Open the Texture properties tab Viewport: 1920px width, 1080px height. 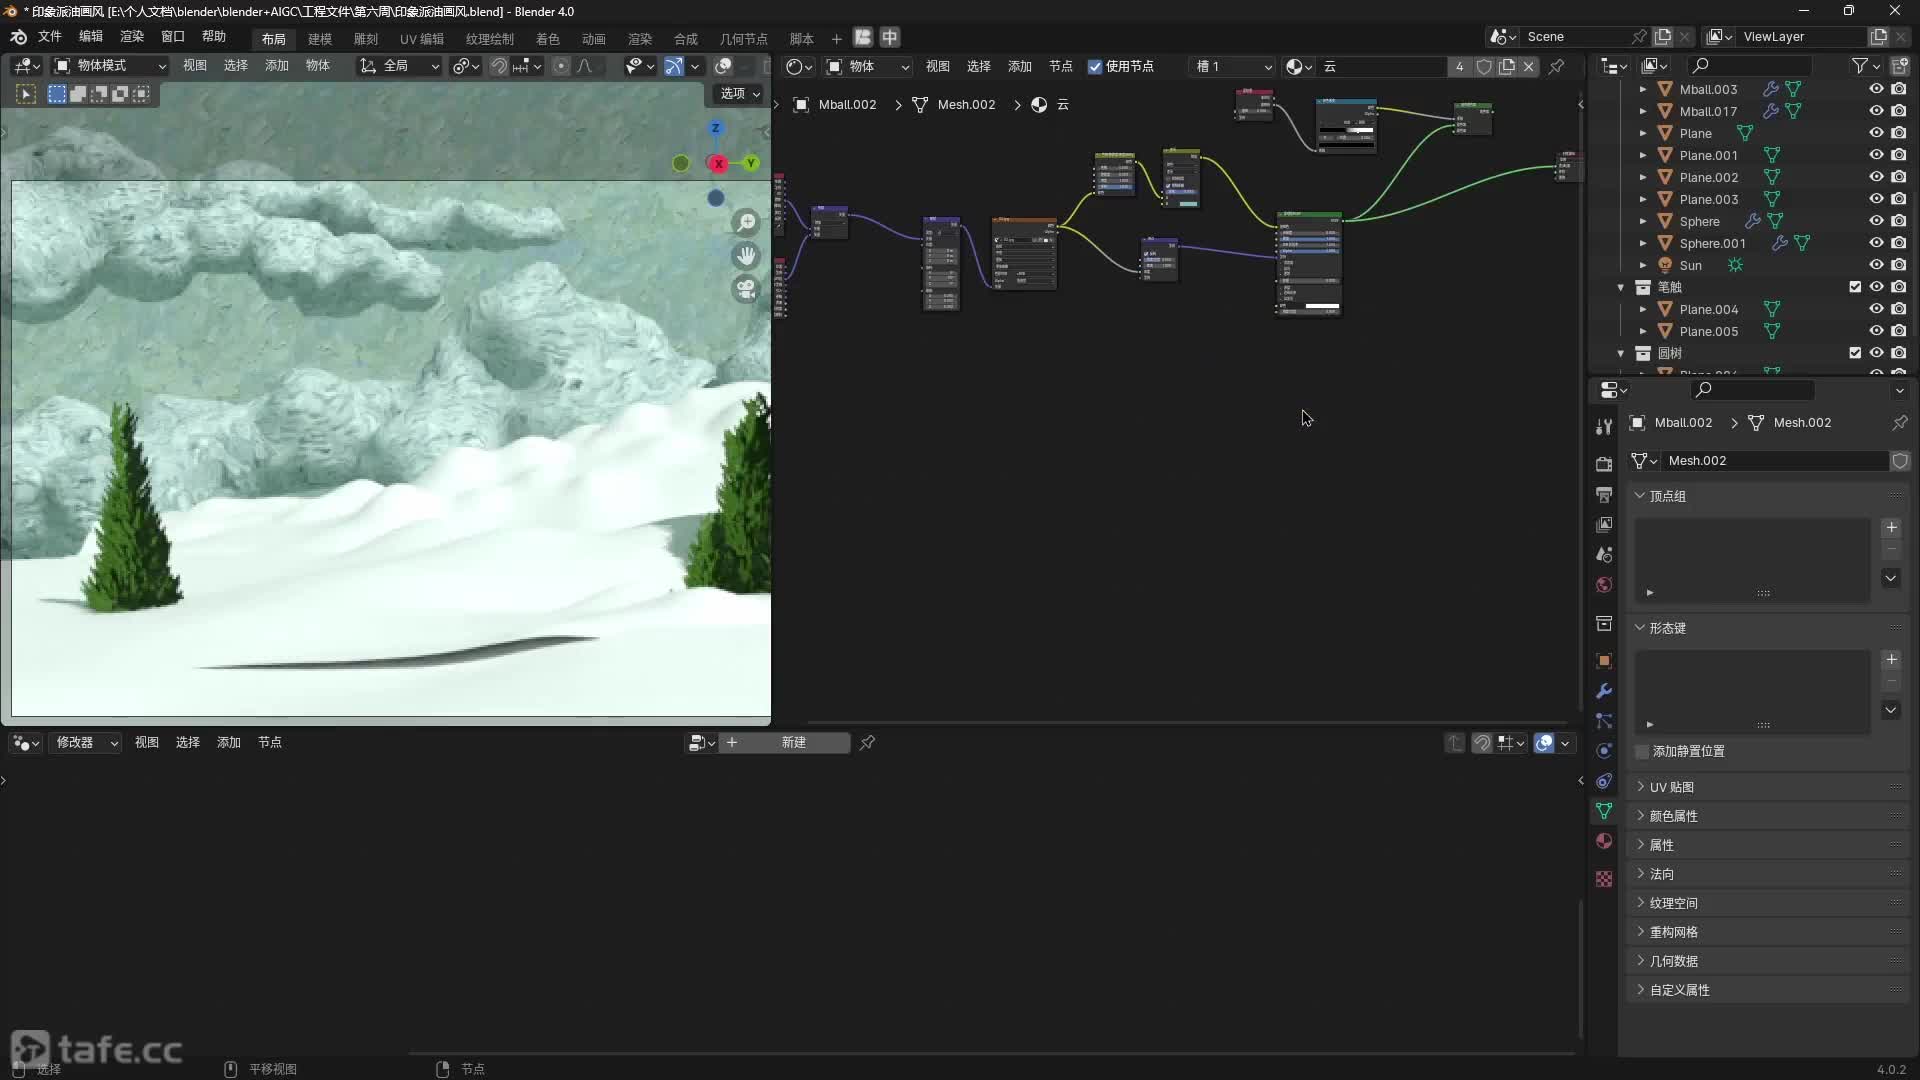(1604, 879)
